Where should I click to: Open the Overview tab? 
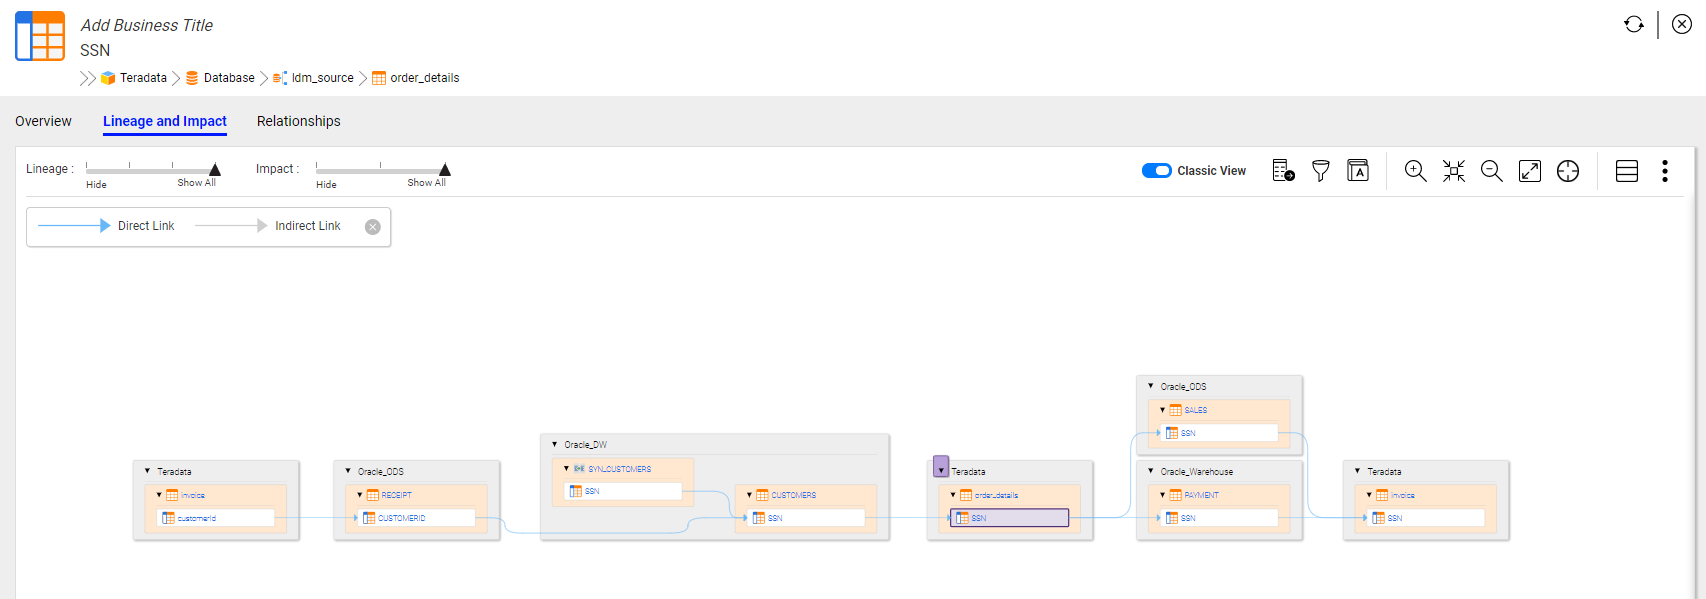(43, 121)
